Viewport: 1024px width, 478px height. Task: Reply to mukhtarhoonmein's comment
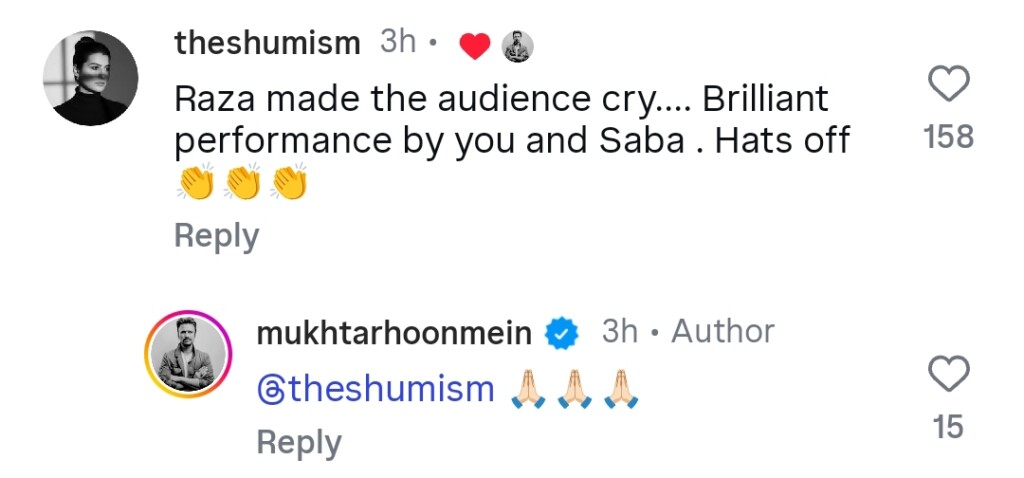pos(298,443)
